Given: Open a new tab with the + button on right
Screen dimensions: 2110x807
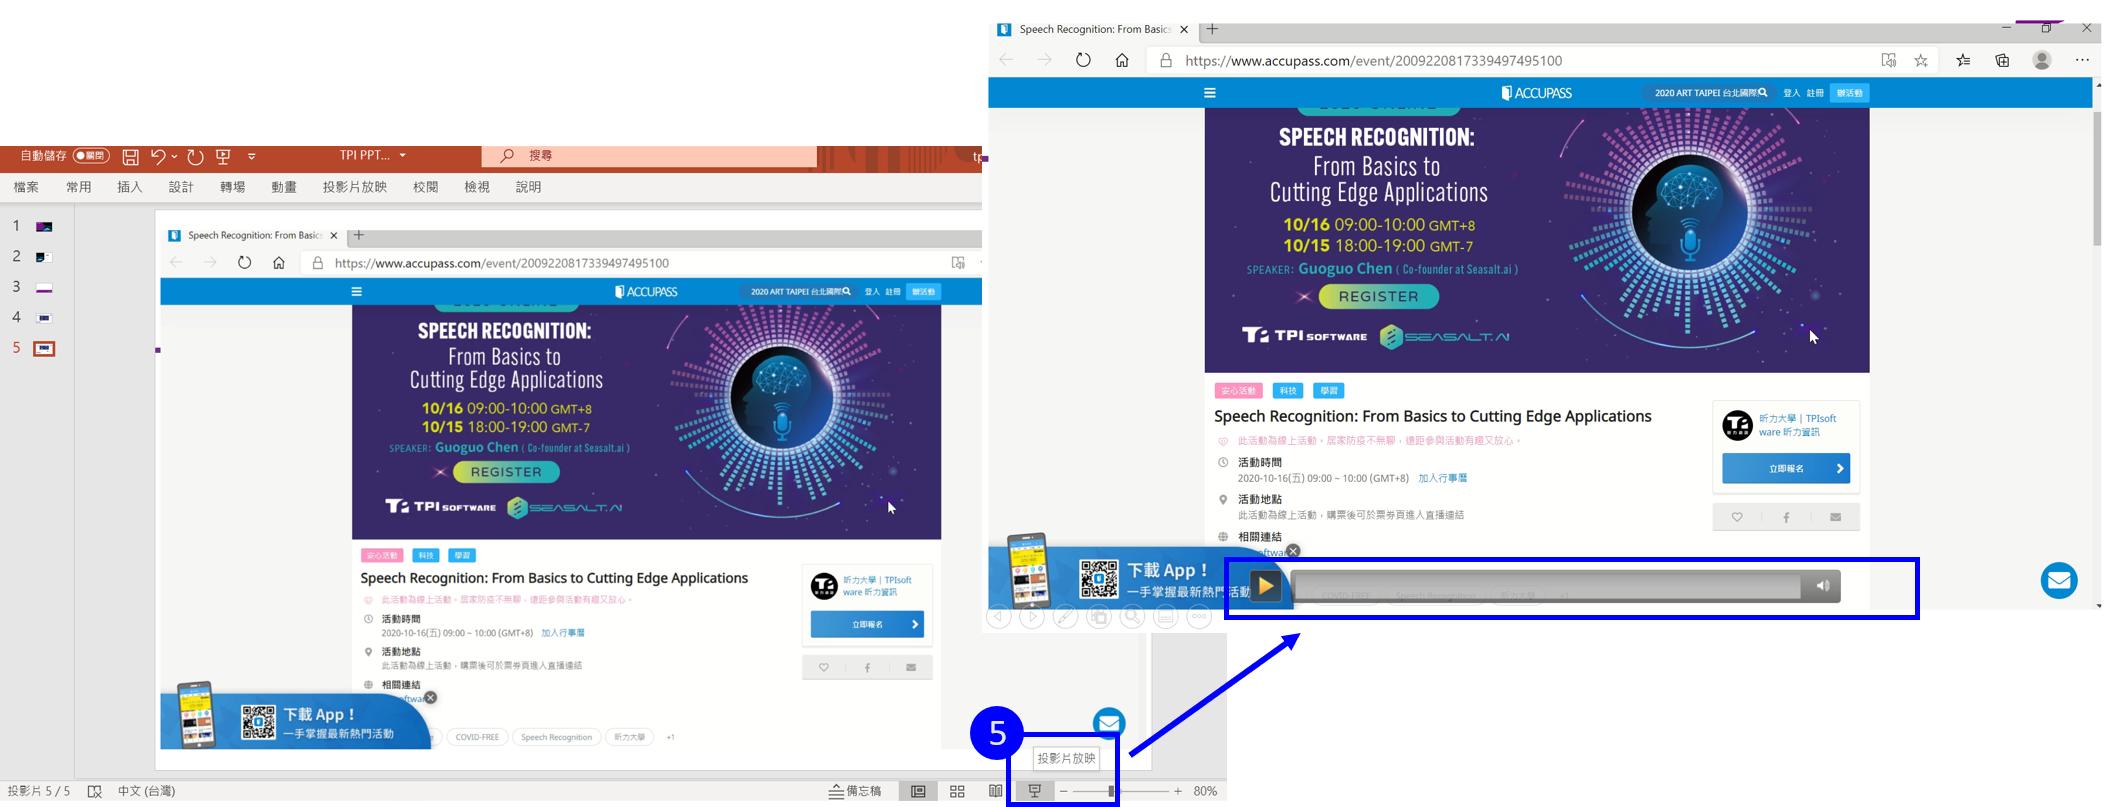Looking at the screenshot, I should [1212, 29].
